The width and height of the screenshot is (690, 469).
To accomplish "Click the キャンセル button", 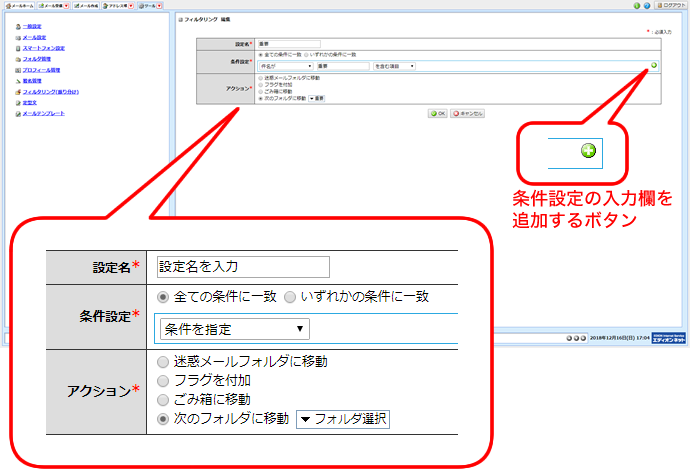I will click(x=467, y=114).
